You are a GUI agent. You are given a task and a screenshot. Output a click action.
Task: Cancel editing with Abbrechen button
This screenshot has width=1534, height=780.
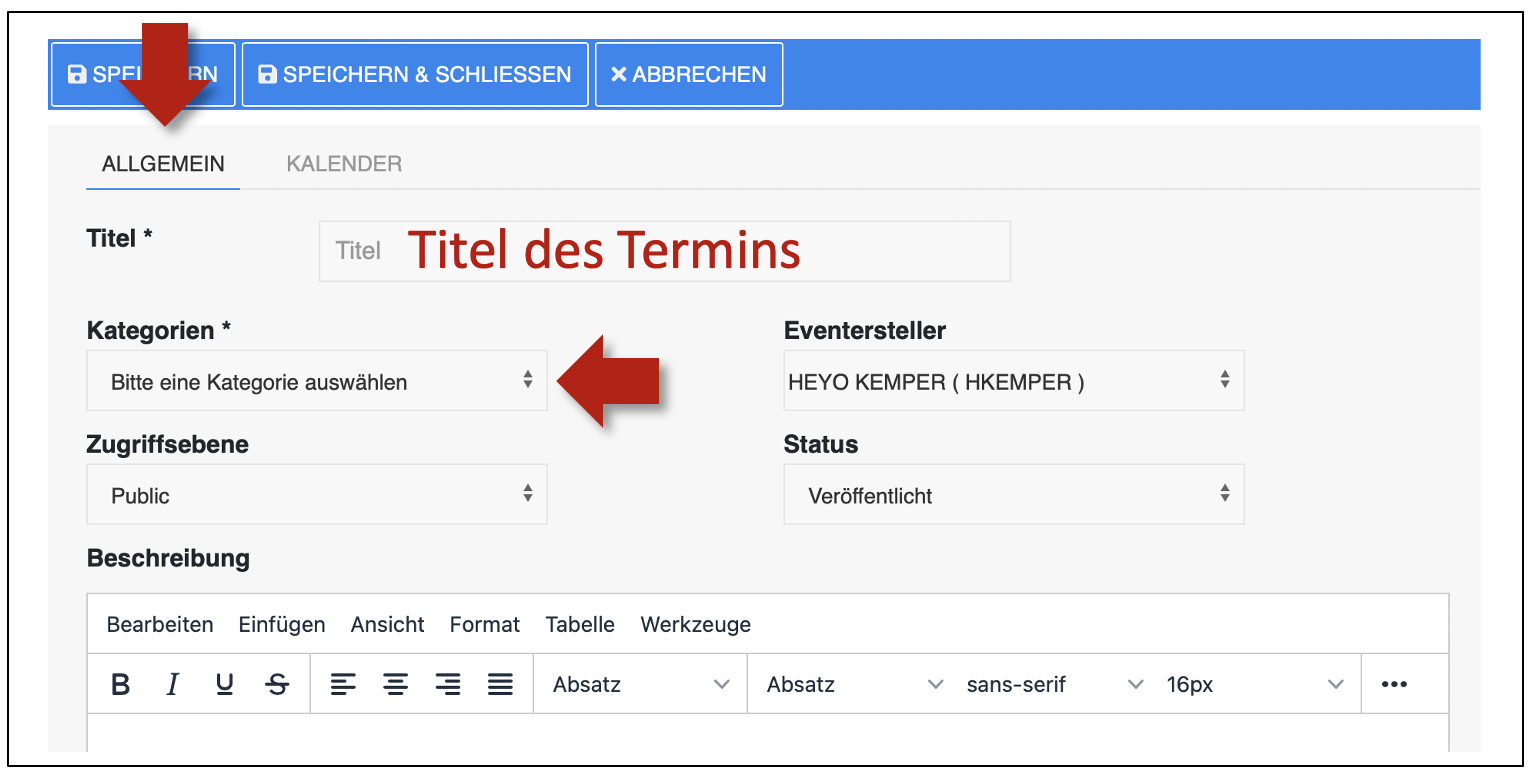pyautogui.click(x=689, y=75)
